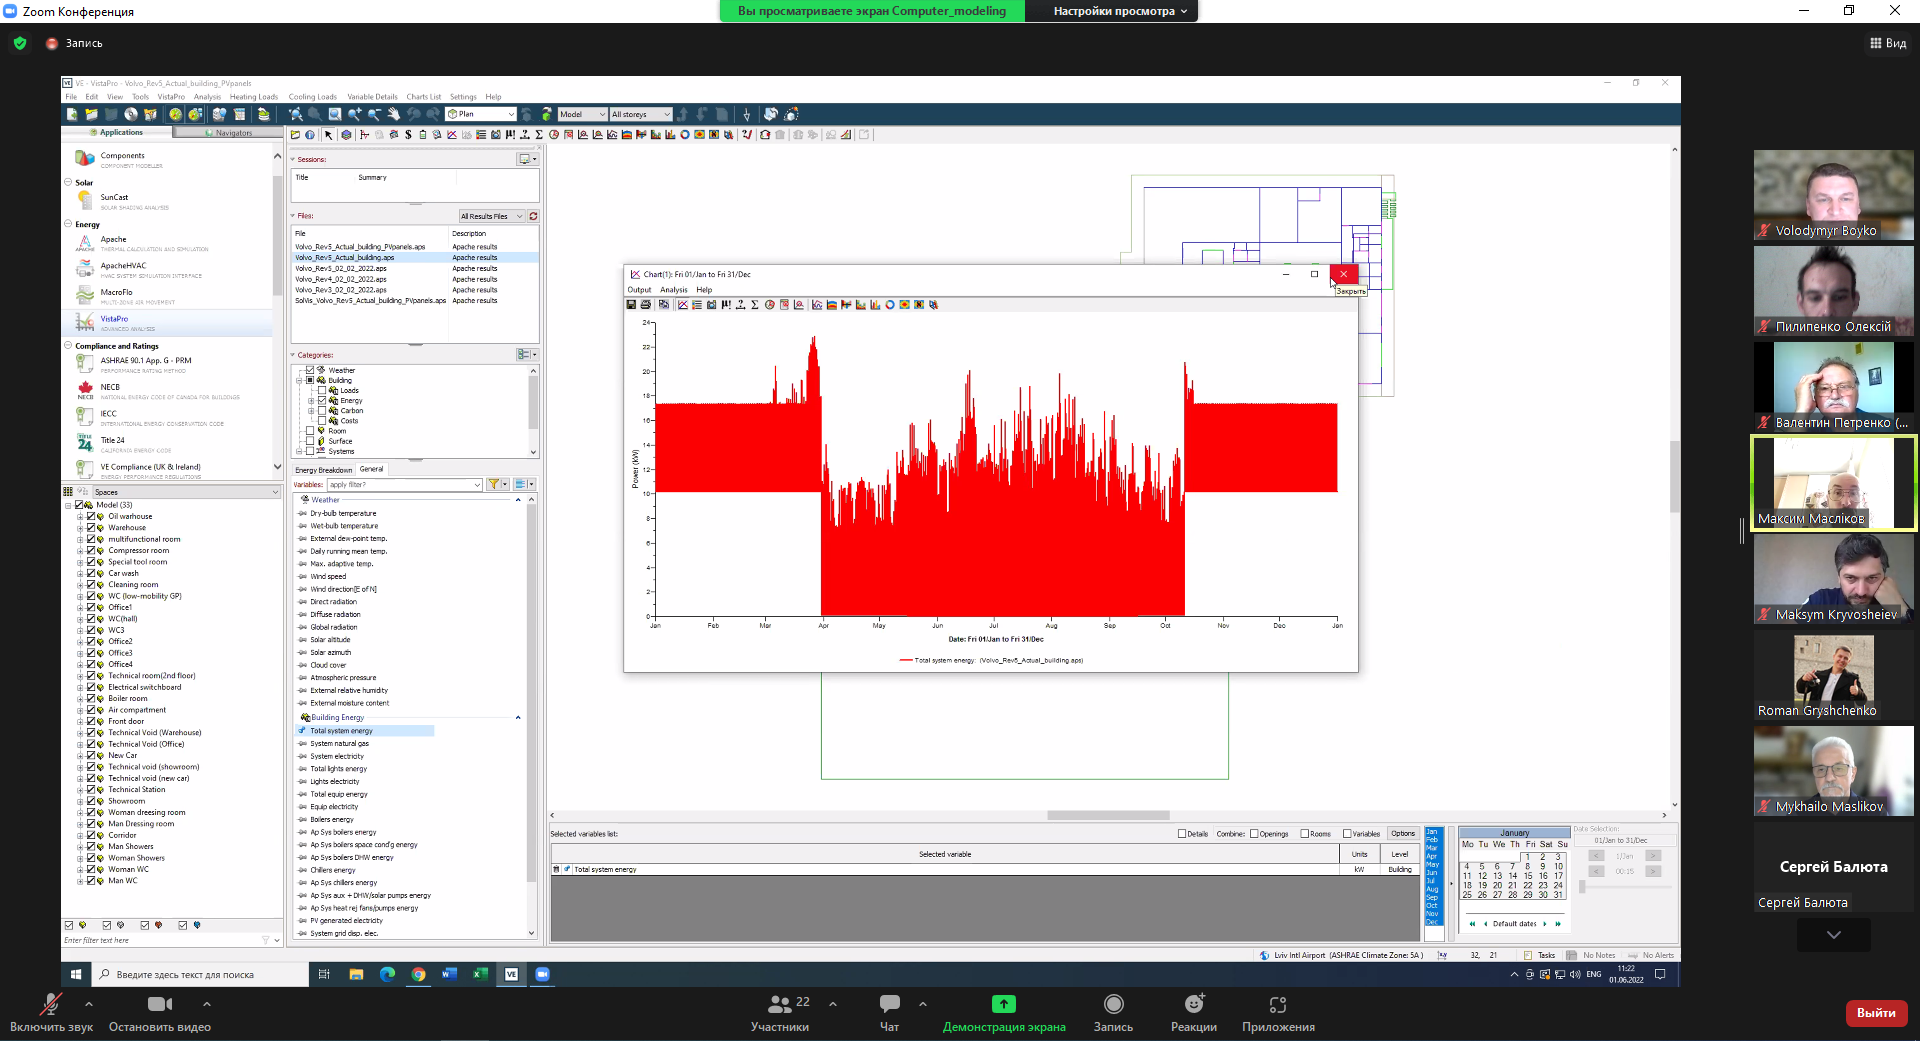The width and height of the screenshot is (1920, 1041).
Task: Click the sigma summation icon in chart toolbar
Action: (755, 305)
